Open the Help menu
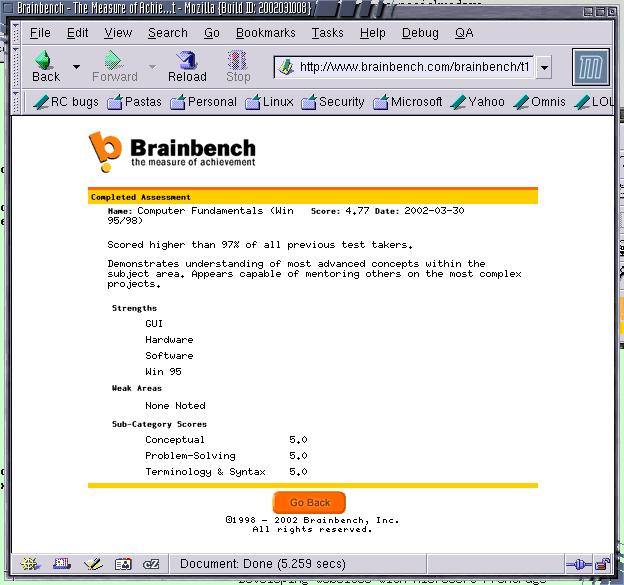Image resolution: width=624 pixels, height=585 pixels. tap(372, 33)
